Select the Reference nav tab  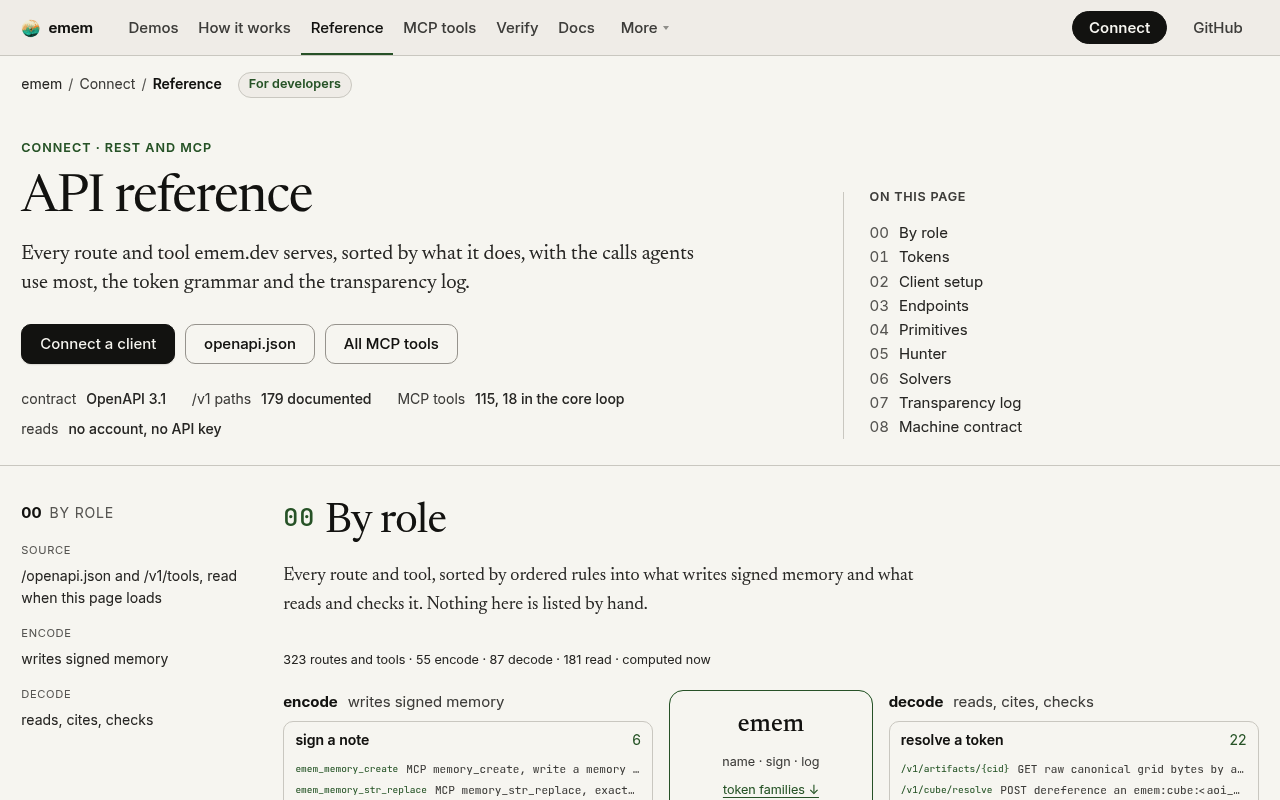[347, 28]
